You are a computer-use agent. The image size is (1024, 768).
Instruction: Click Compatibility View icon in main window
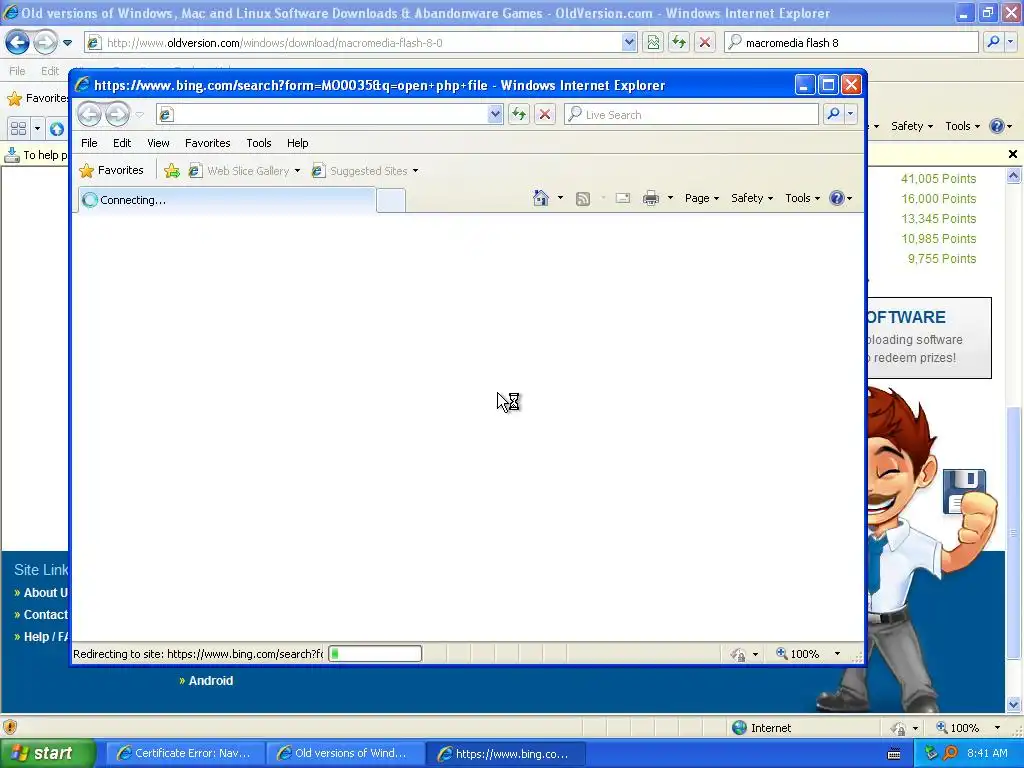point(653,42)
